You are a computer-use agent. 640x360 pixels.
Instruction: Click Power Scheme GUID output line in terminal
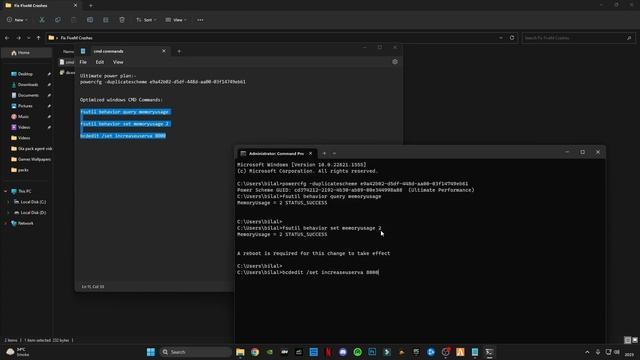coord(356,190)
